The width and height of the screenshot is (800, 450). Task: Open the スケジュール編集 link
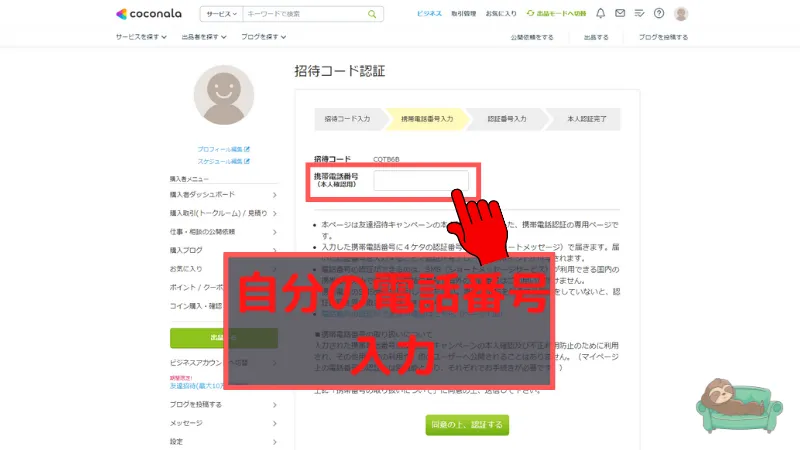(x=223, y=161)
